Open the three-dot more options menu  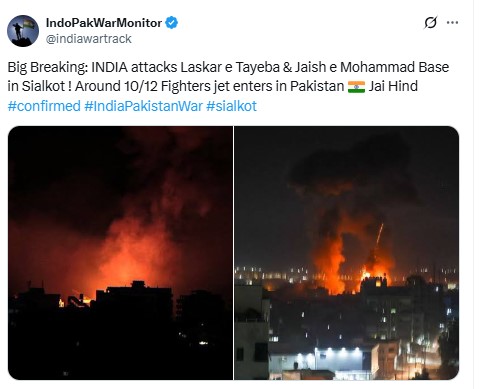452,23
